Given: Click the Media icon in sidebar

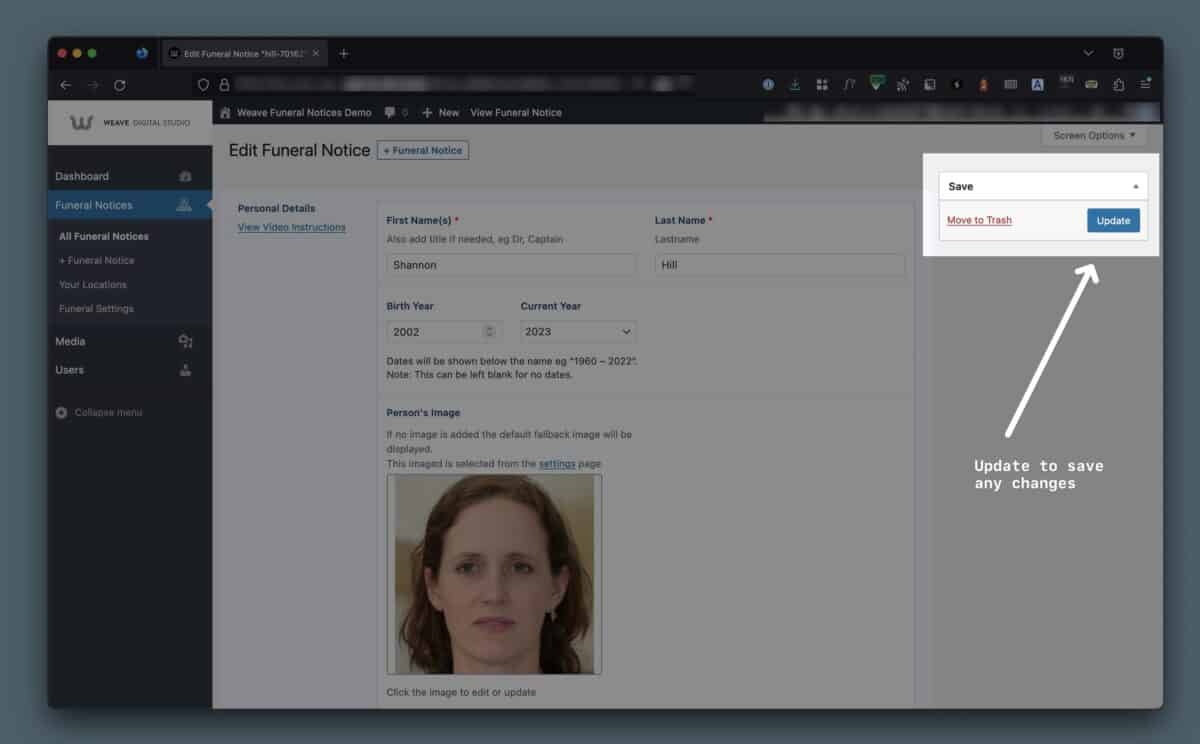Looking at the screenshot, I should point(185,341).
